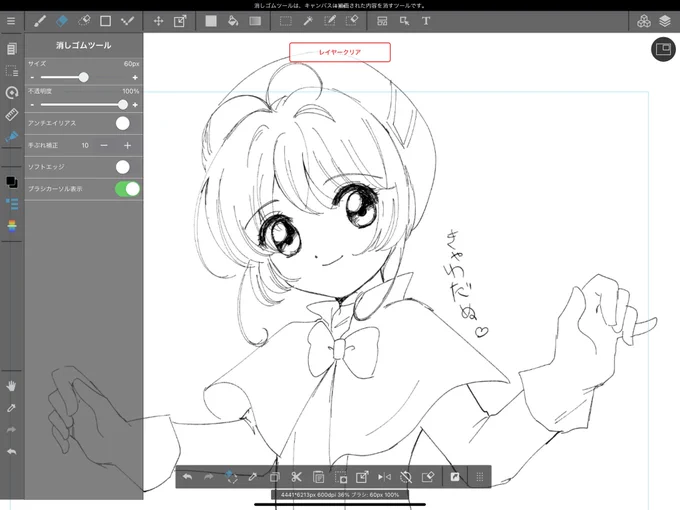Viewport: 680px width, 510px height.
Task: Decrease stabilizer (手ぶれ補正) value with minus
Action: (104, 145)
